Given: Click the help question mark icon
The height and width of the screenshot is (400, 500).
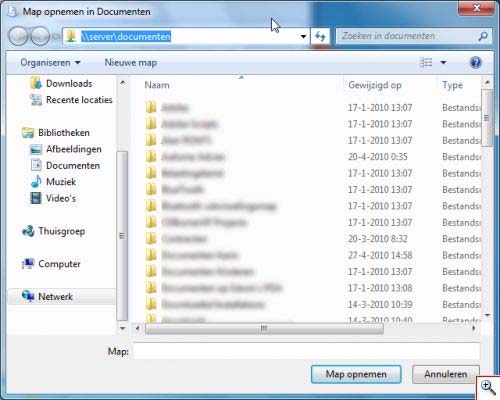Looking at the screenshot, I should click(x=475, y=62).
